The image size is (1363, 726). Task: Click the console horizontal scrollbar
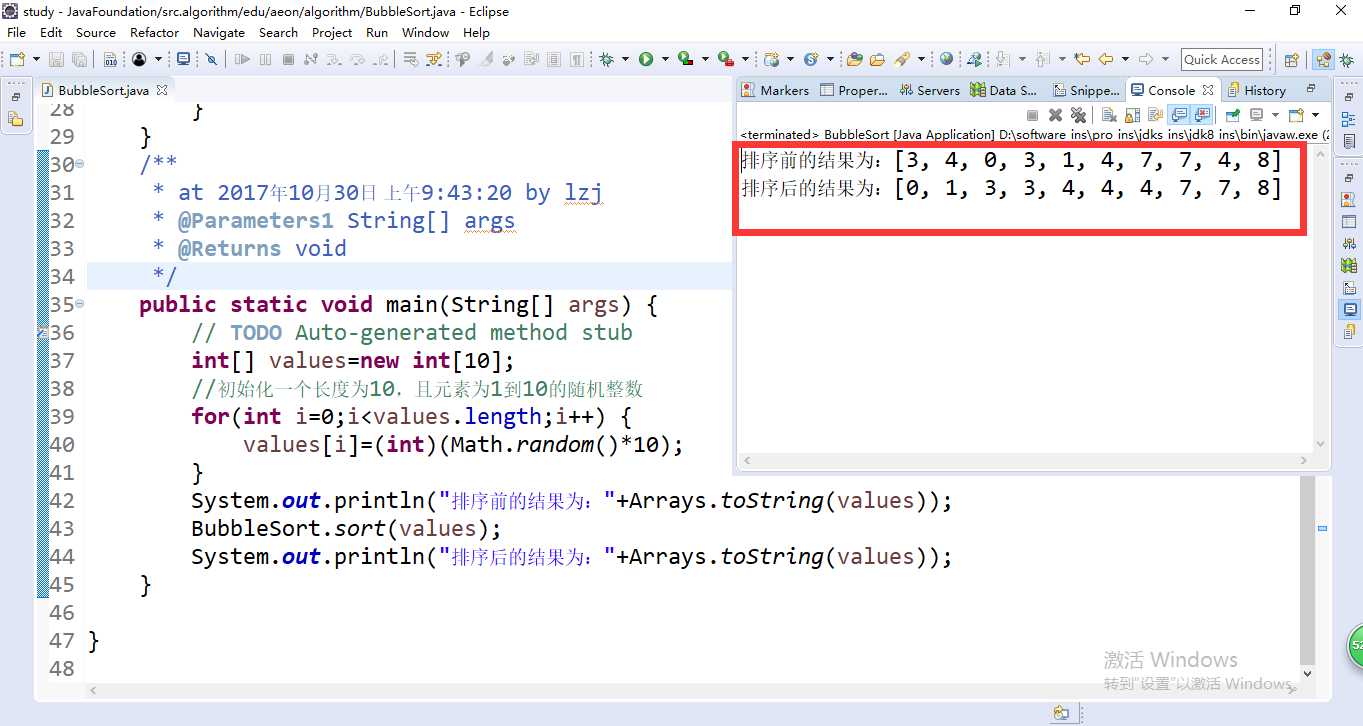pos(1024,460)
